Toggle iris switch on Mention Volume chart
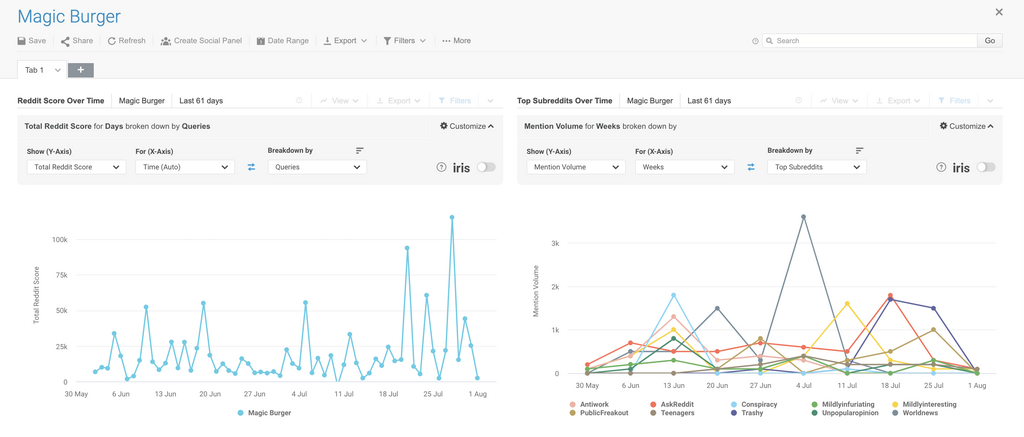 (x=986, y=167)
